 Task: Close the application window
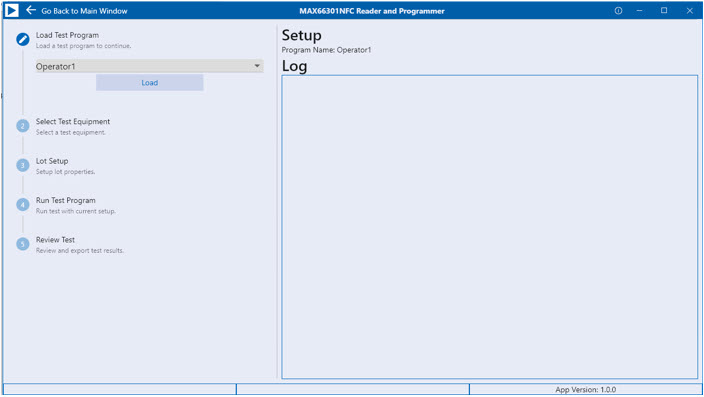pyautogui.click(x=690, y=11)
